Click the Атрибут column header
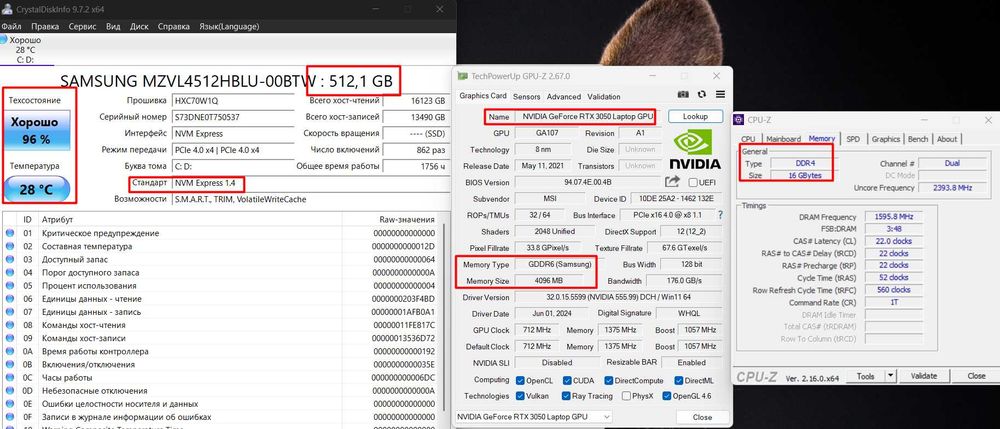This screenshot has height=429, width=1000. click(x=190, y=219)
